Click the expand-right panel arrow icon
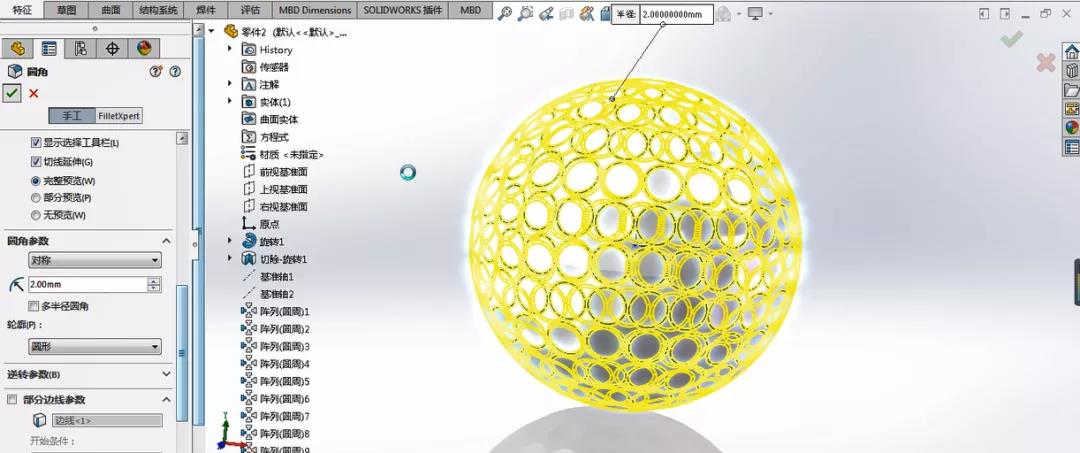The image size is (1080, 453). pos(1005,13)
